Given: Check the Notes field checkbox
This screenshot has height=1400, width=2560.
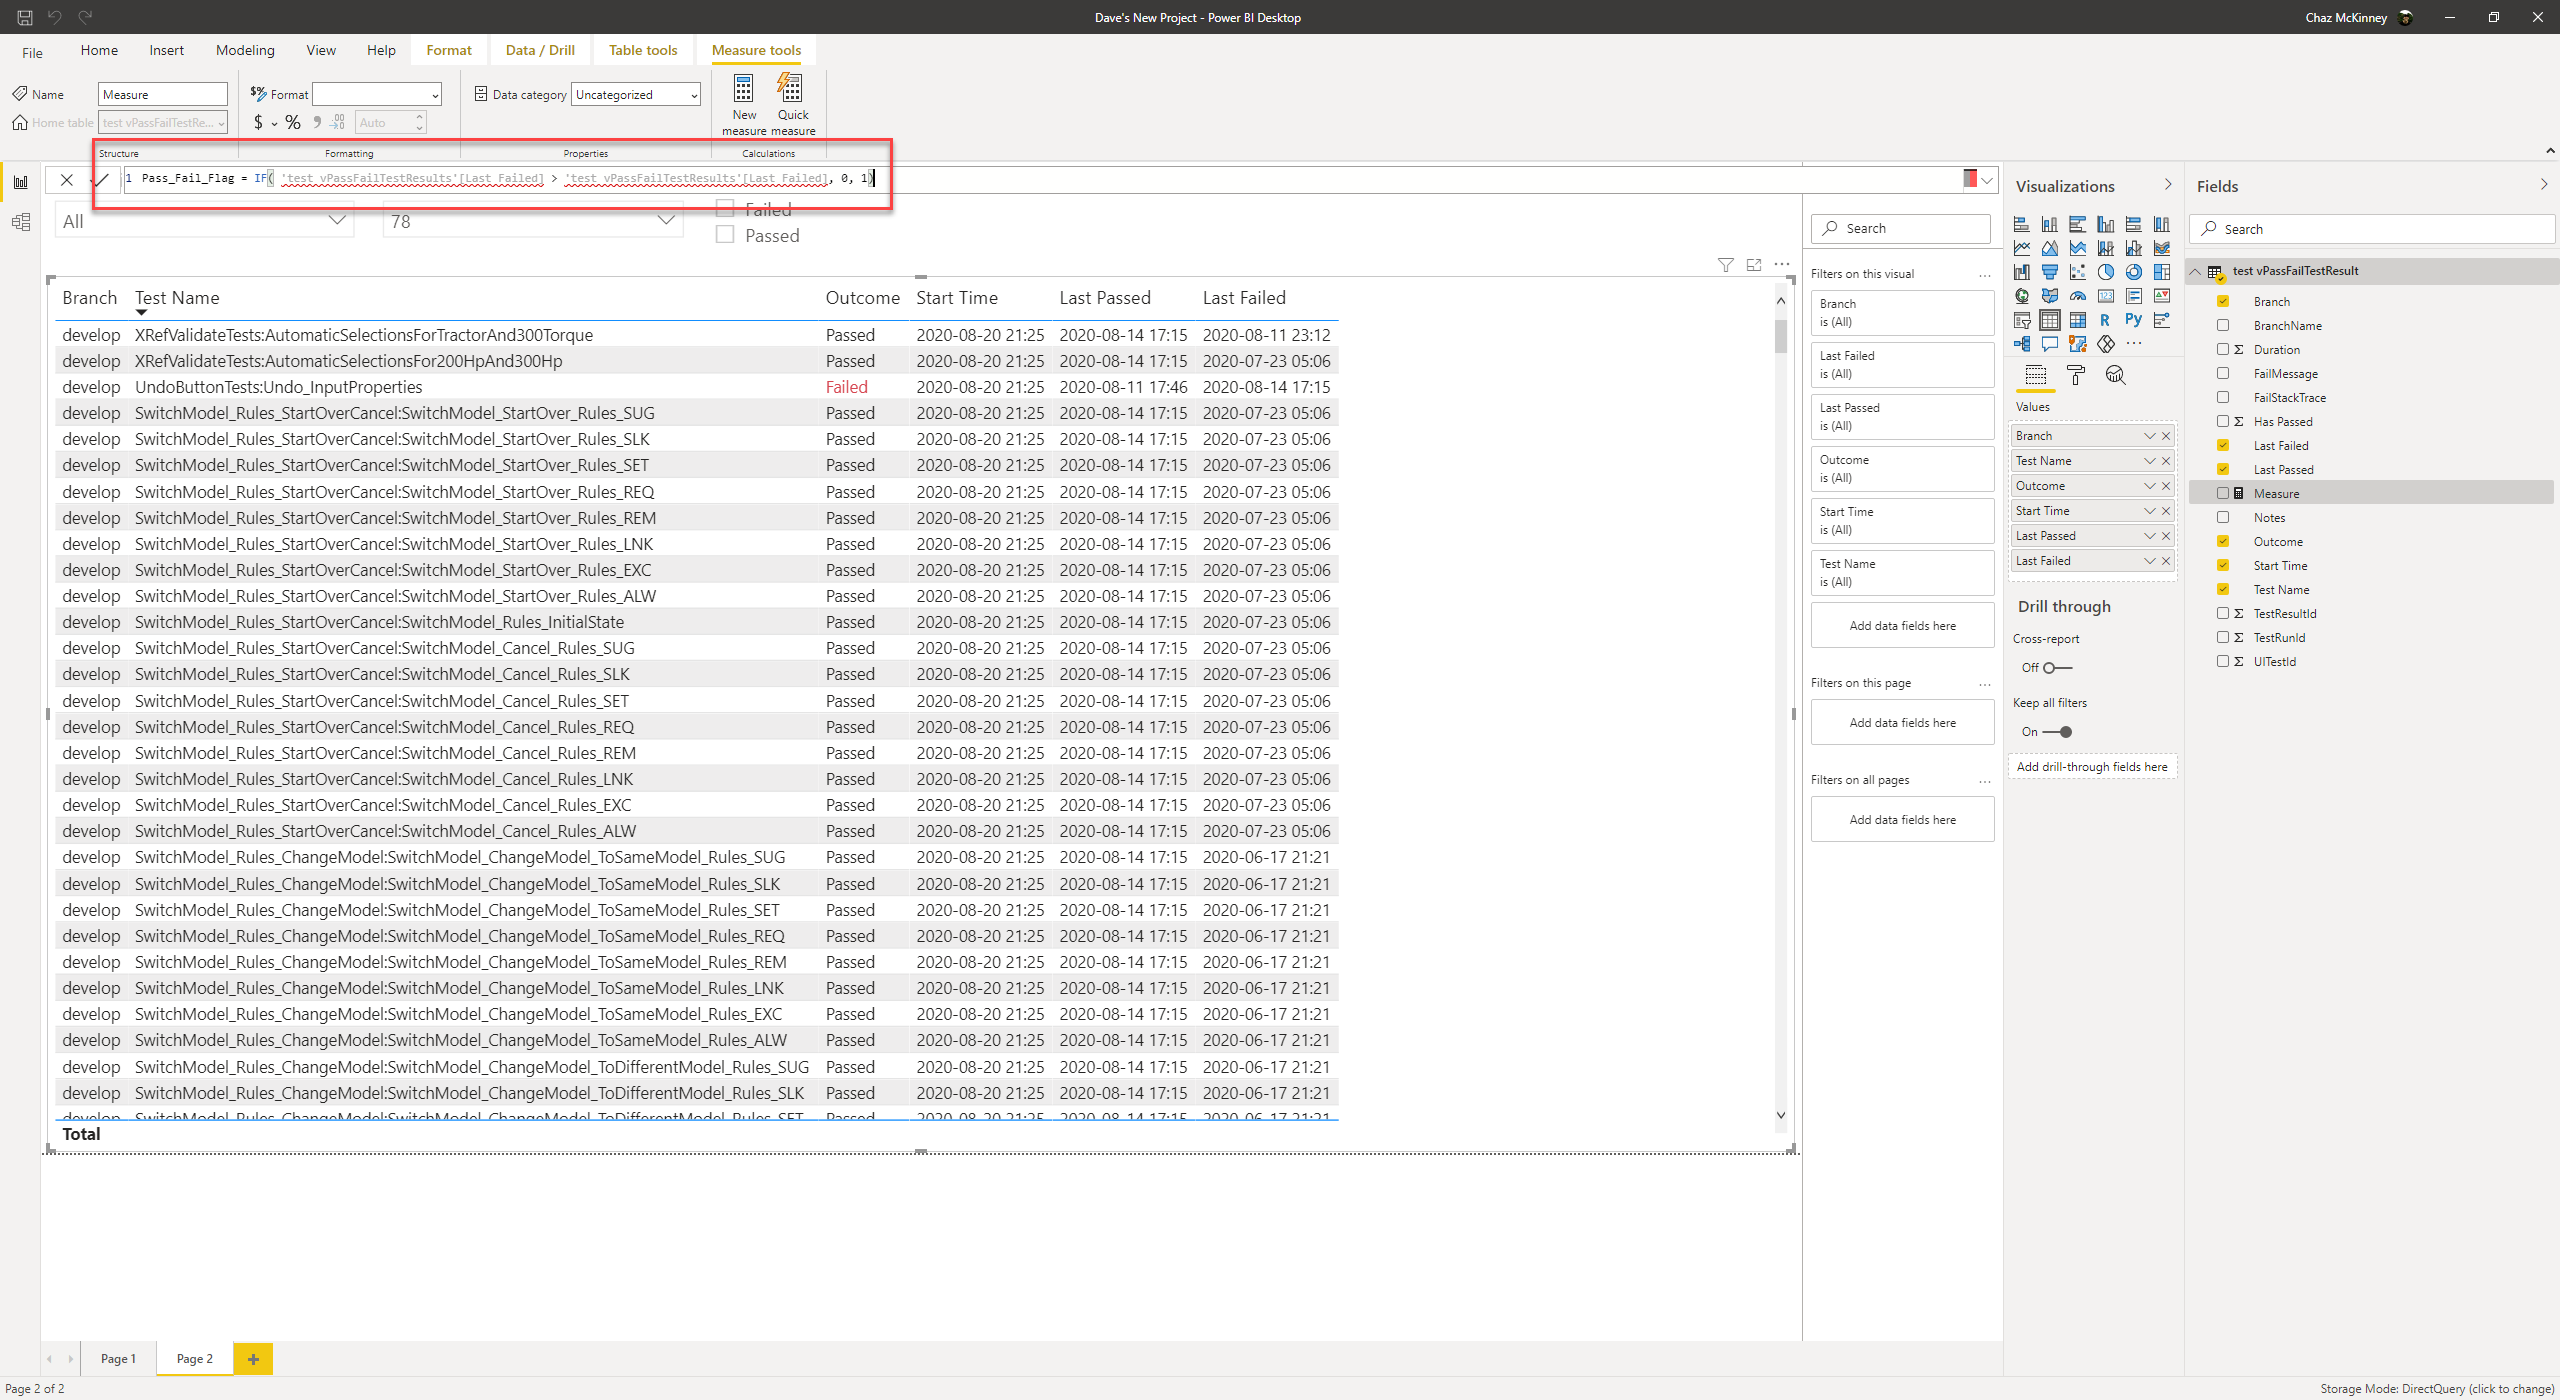Looking at the screenshot, I should point(2223,517).
